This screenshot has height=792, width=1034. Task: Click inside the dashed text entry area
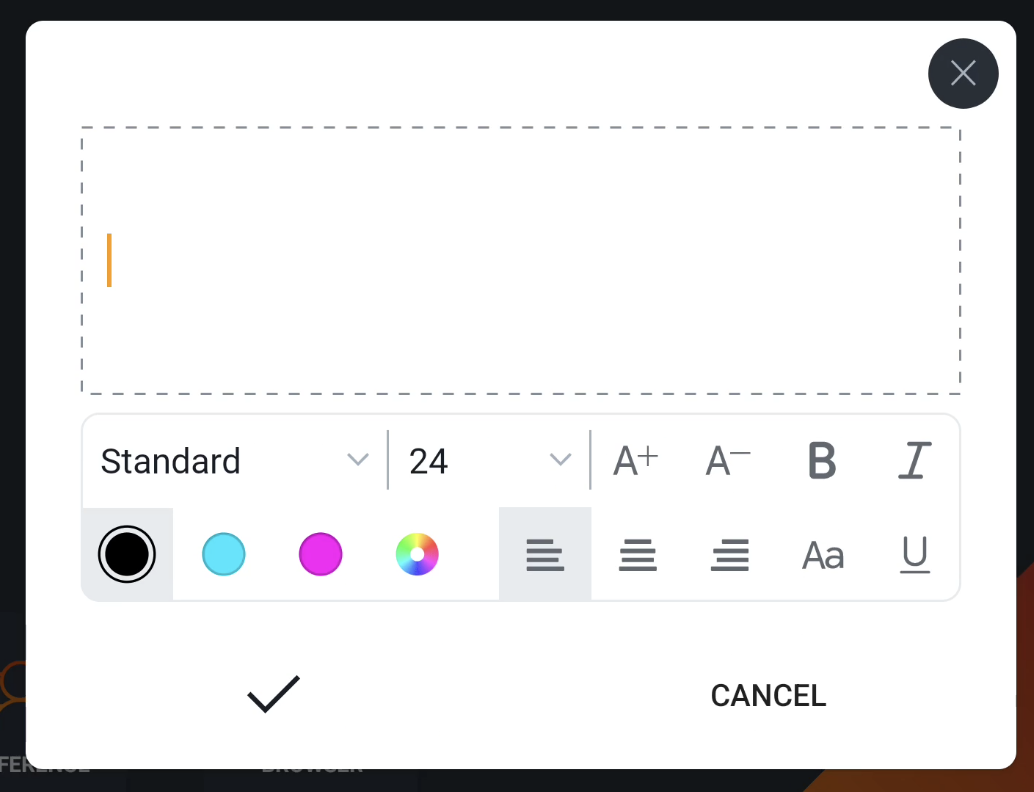click(x=520, y=258)
